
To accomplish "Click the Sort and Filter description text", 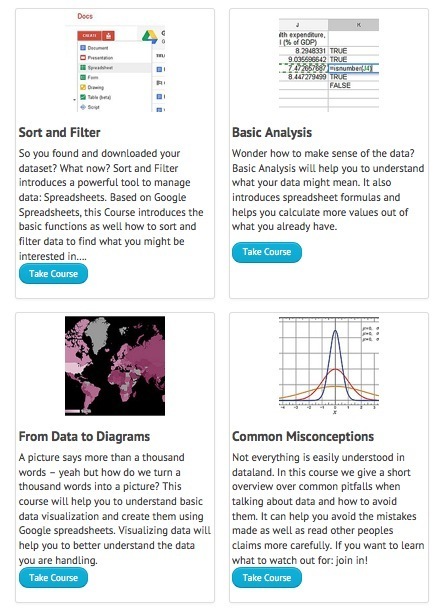I will (x=111, y=205).
